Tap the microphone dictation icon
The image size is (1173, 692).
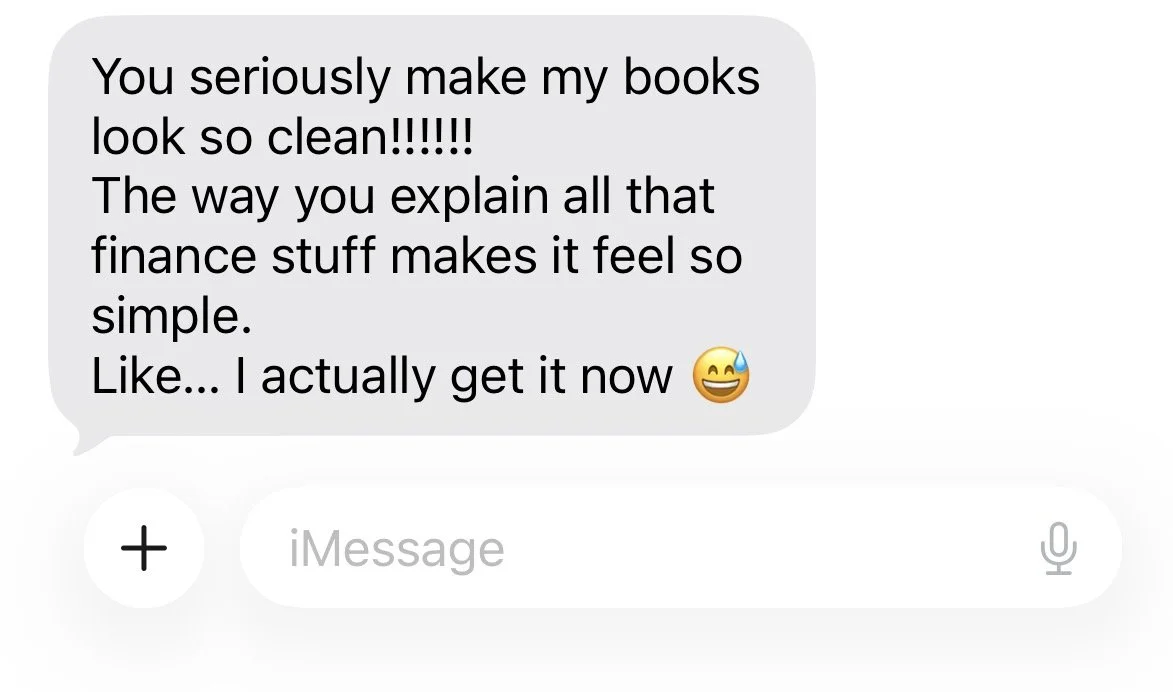click(1059, 548)
